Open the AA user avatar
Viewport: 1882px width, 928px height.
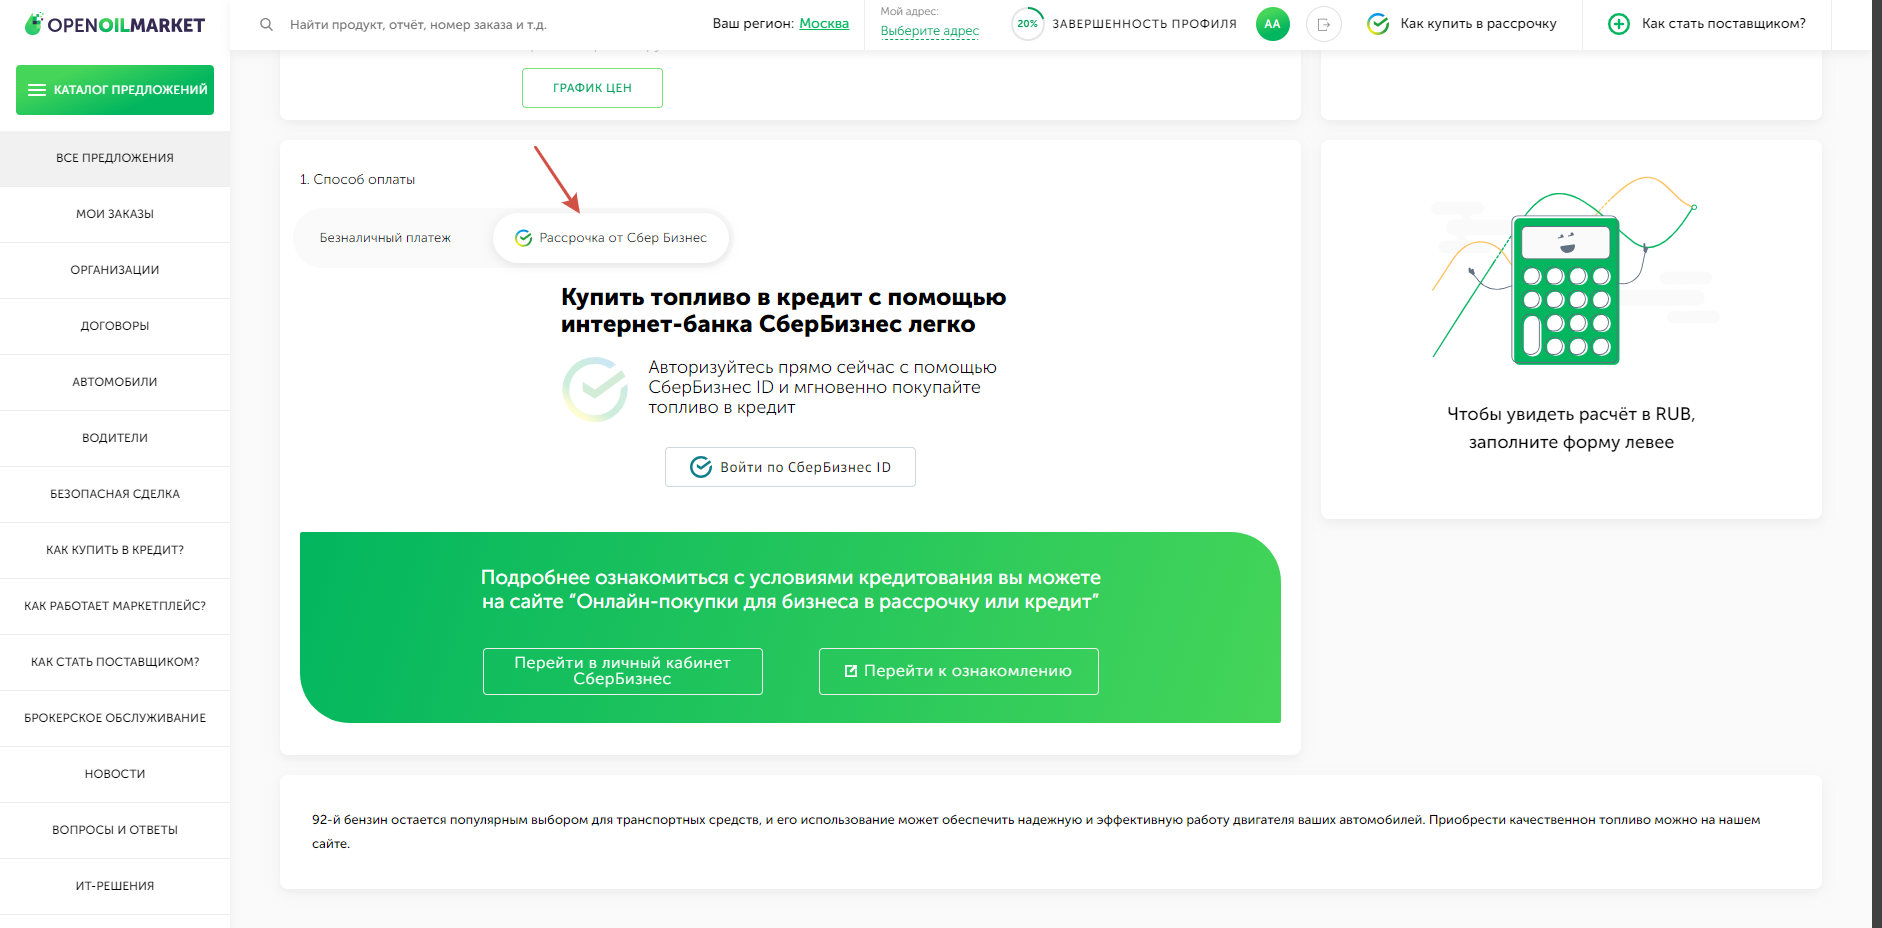[1273, 24]
